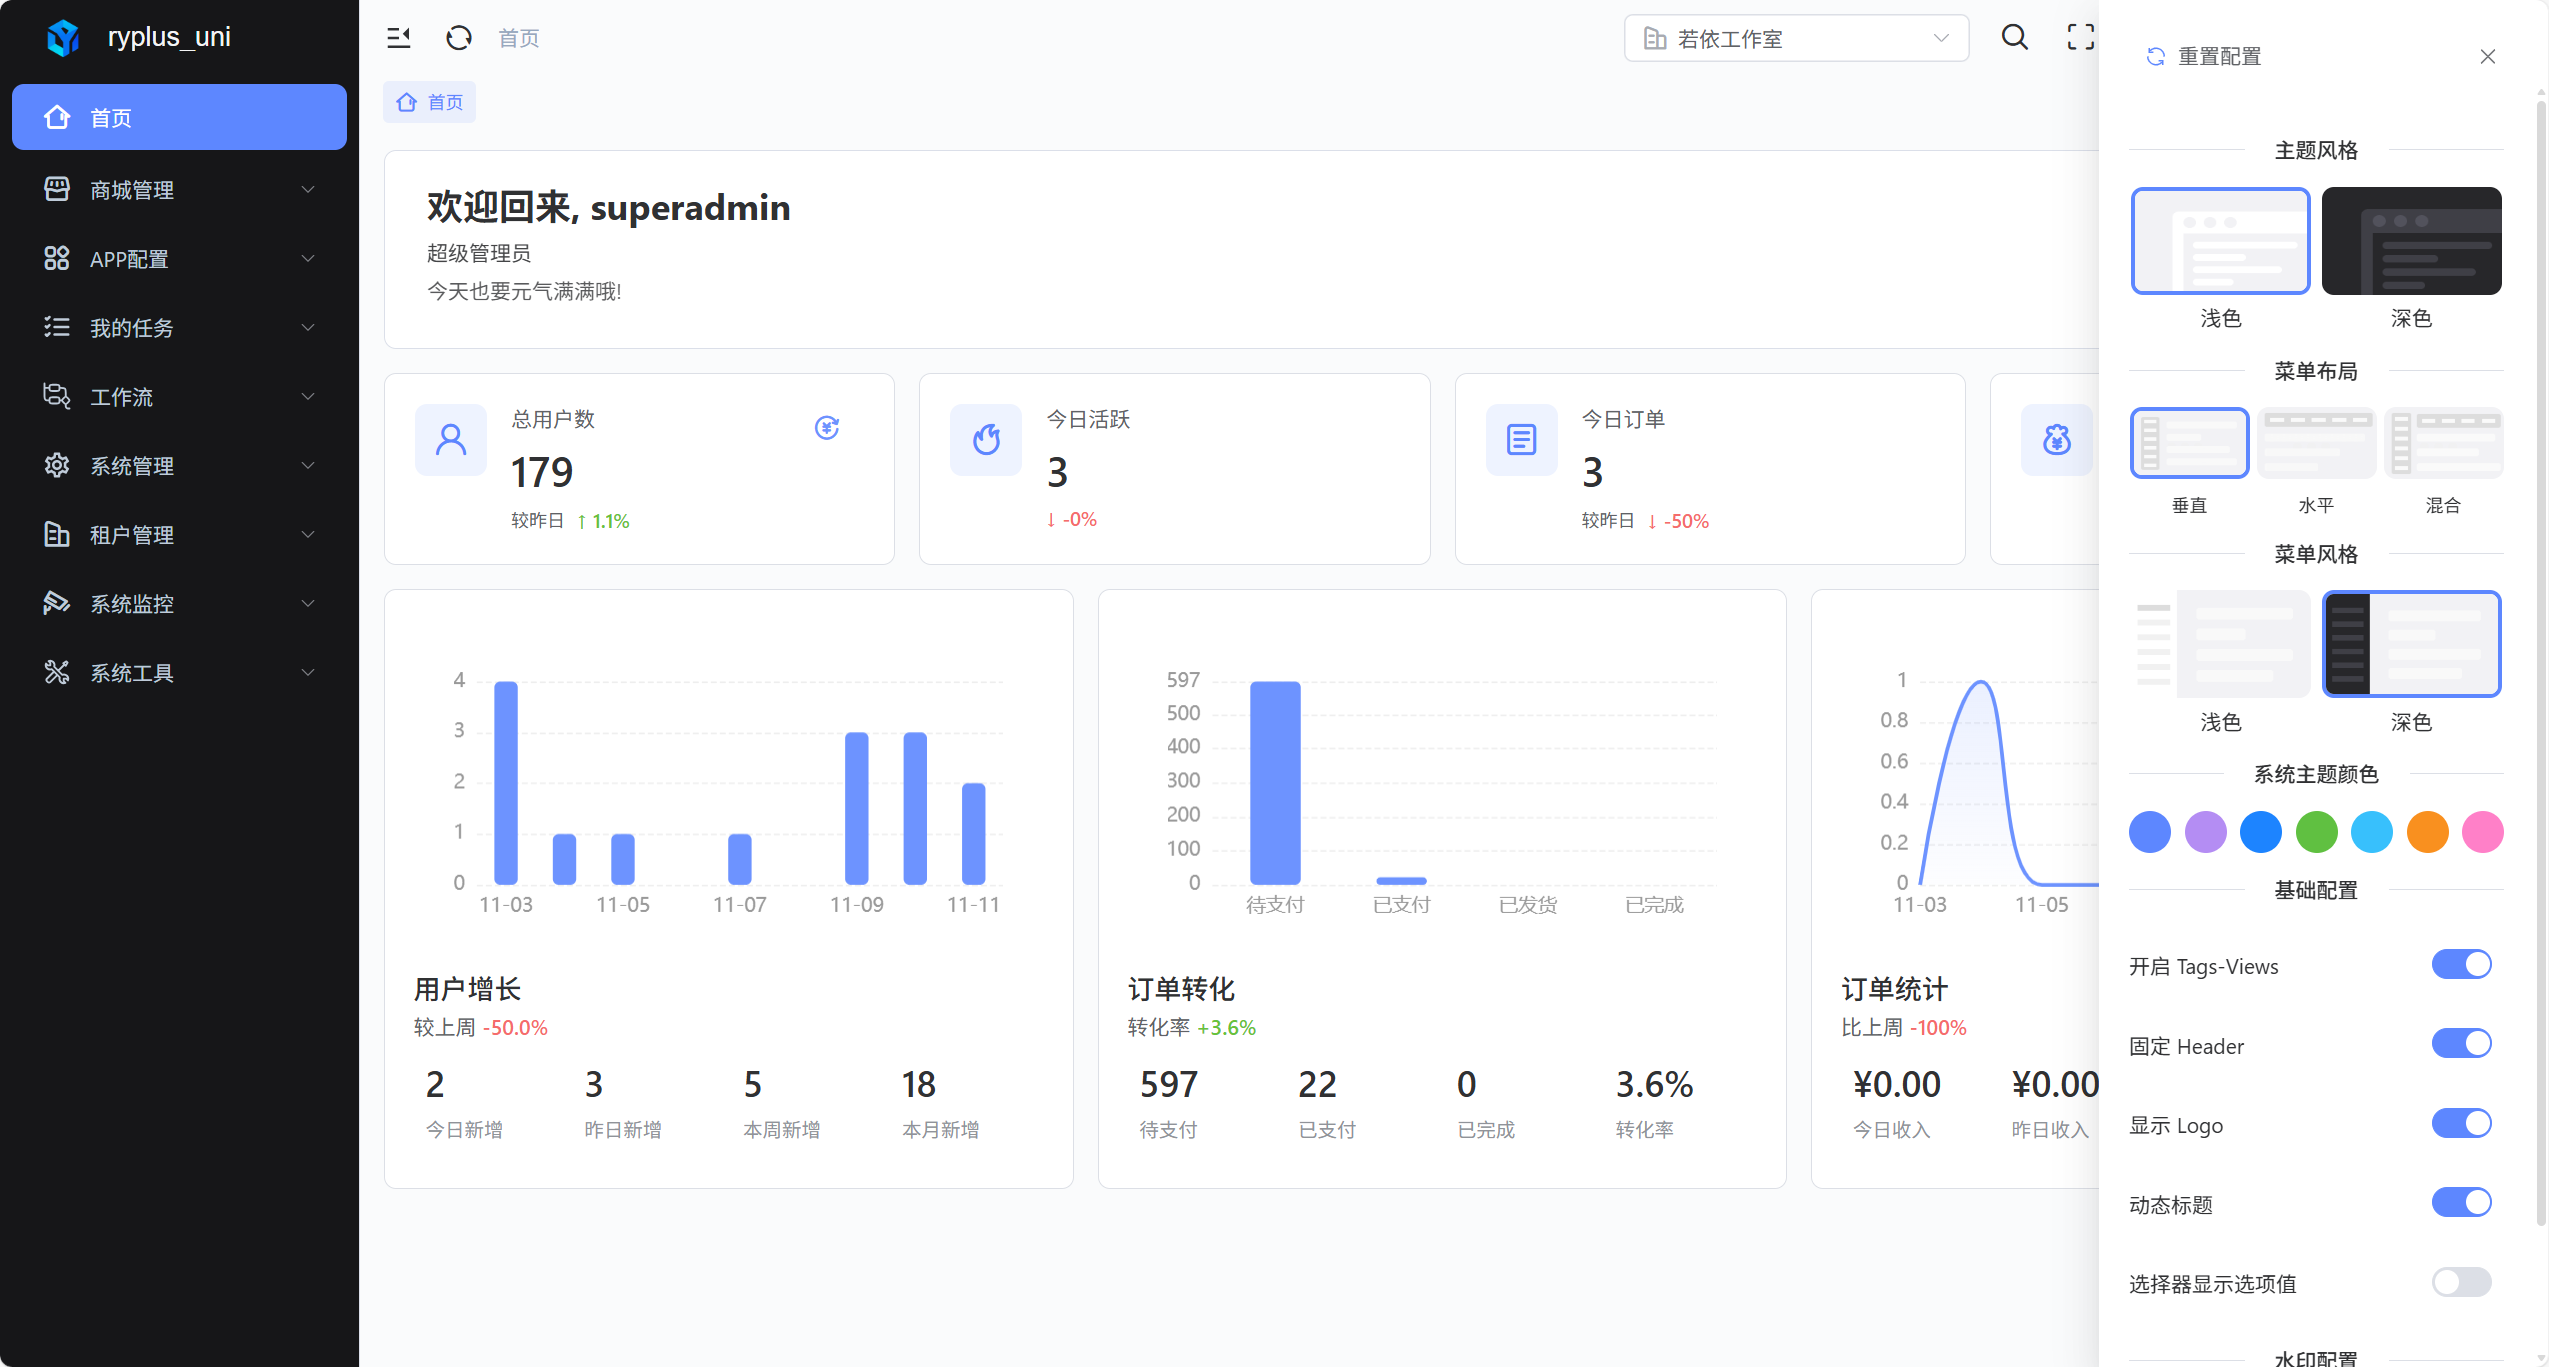Viewport: 2549px width, 1367px height.
Task: Select the 水平 menu layout option
Action: click(2316, 443)
